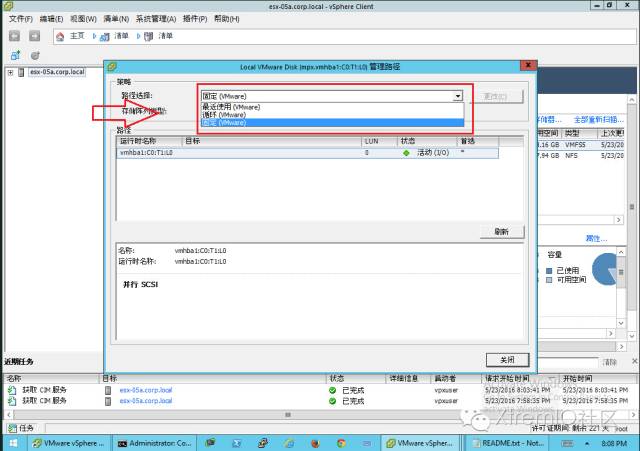Select path row vmhba1:C0:T1:L0
640x451 pixels.
pos(307,153)
